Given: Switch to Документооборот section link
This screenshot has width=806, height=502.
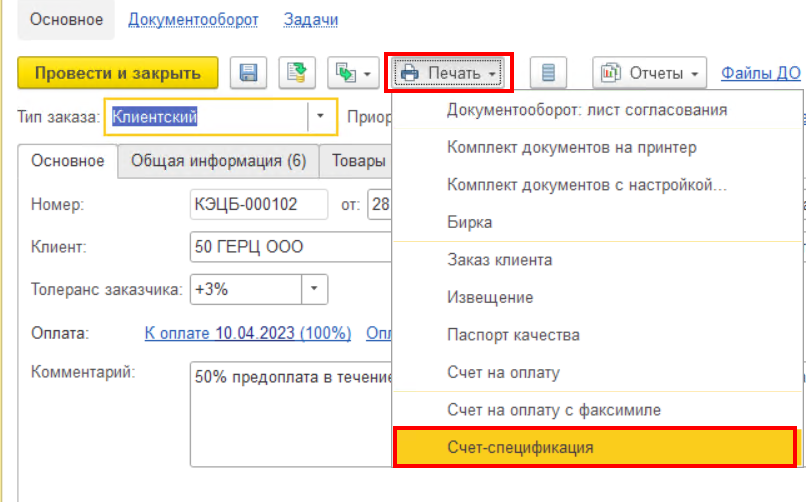Looking at the screenshot, I should [193, 20].
